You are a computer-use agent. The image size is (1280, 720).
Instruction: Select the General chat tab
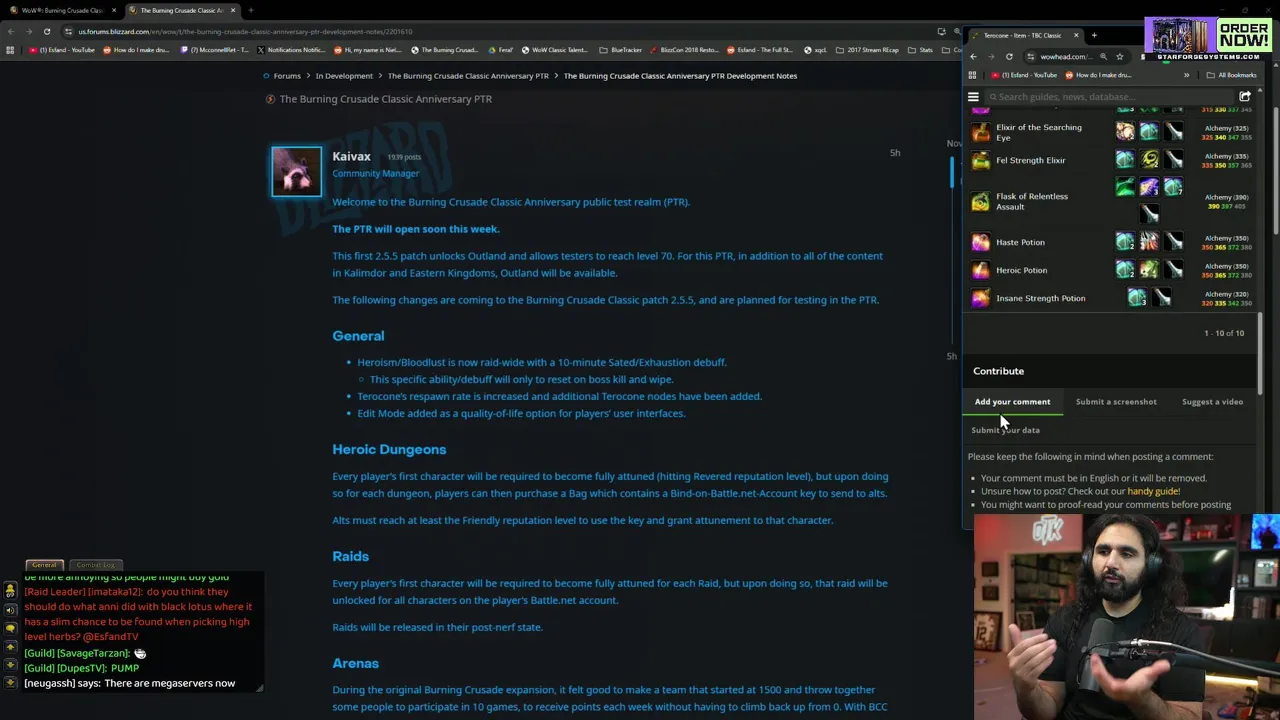tap(44, 565)
